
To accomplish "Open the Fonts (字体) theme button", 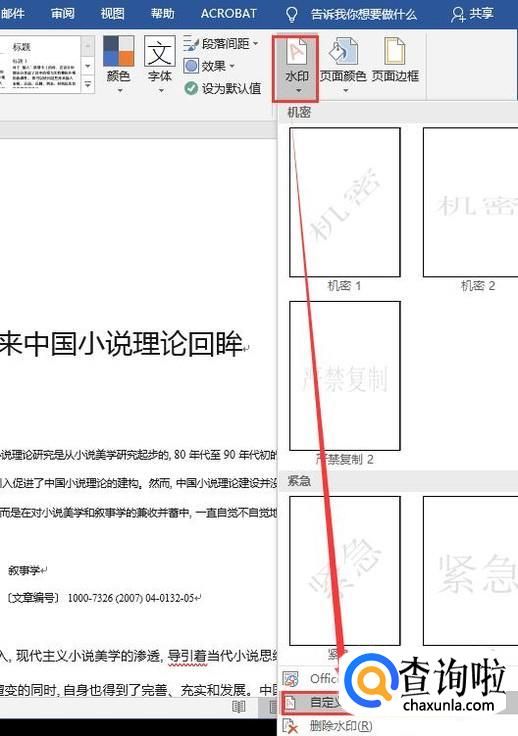I will pyautogui.click(x=160, y=65).
